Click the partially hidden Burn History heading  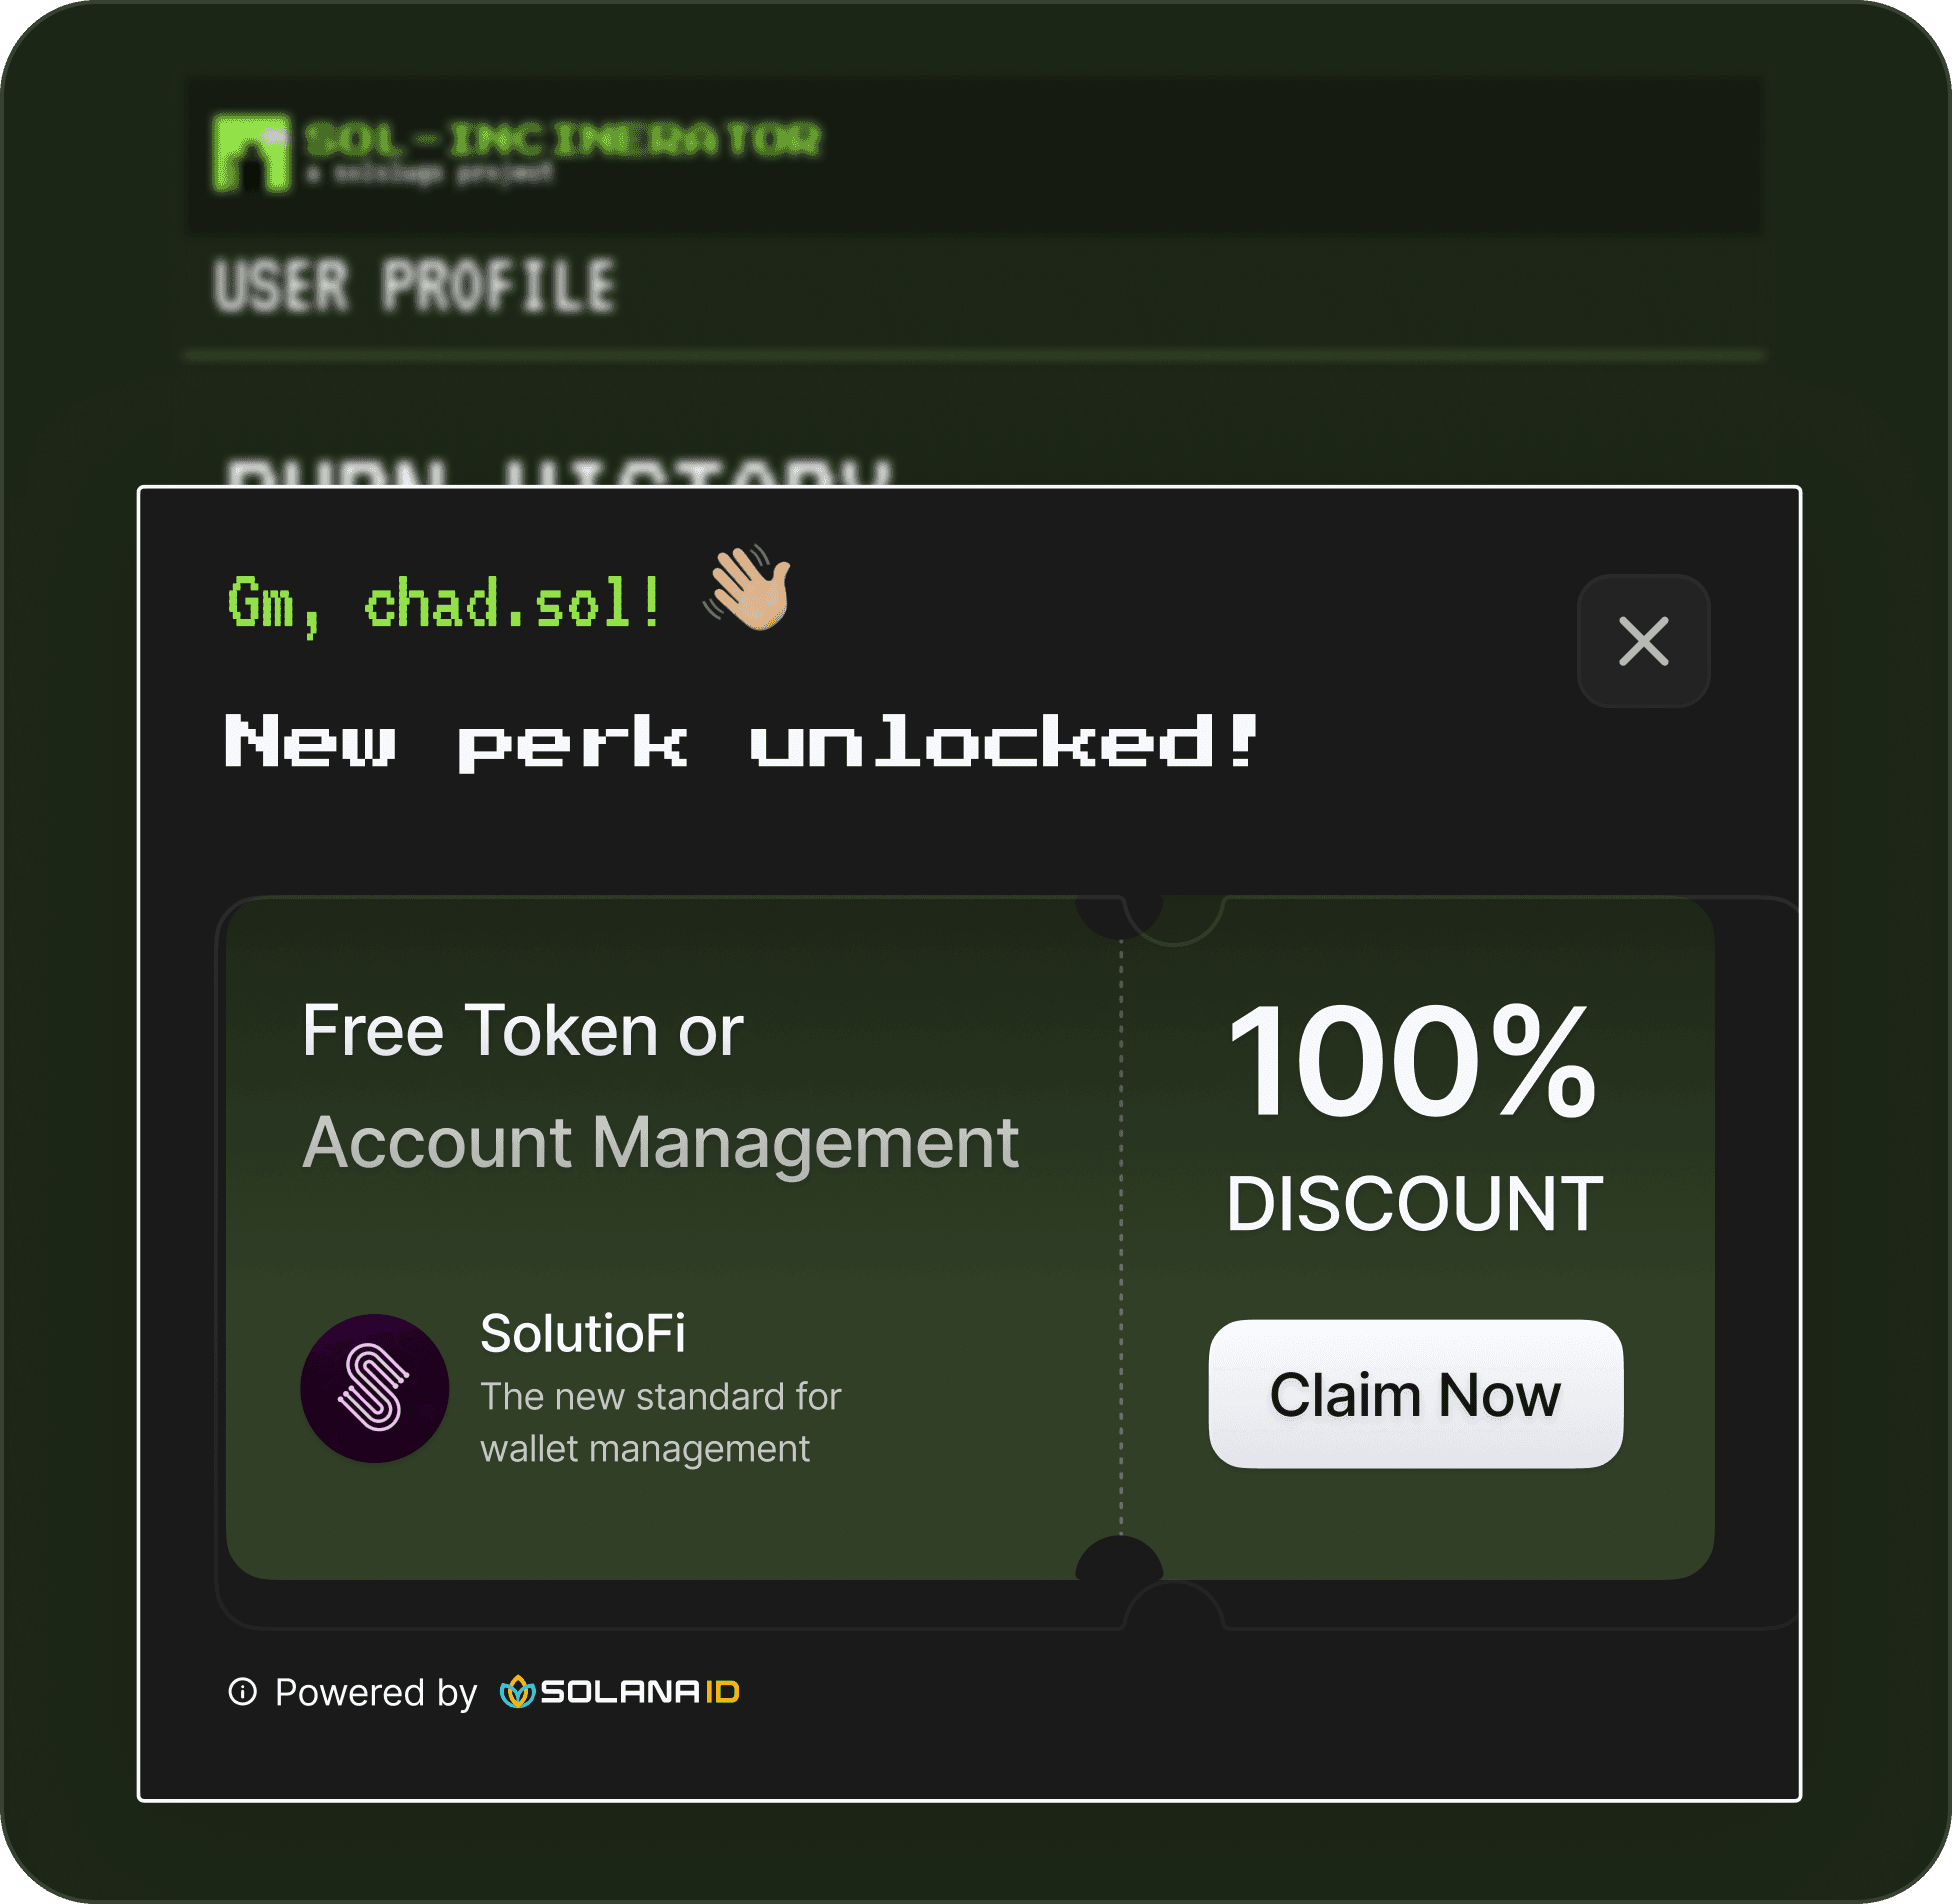pos(558,472)
